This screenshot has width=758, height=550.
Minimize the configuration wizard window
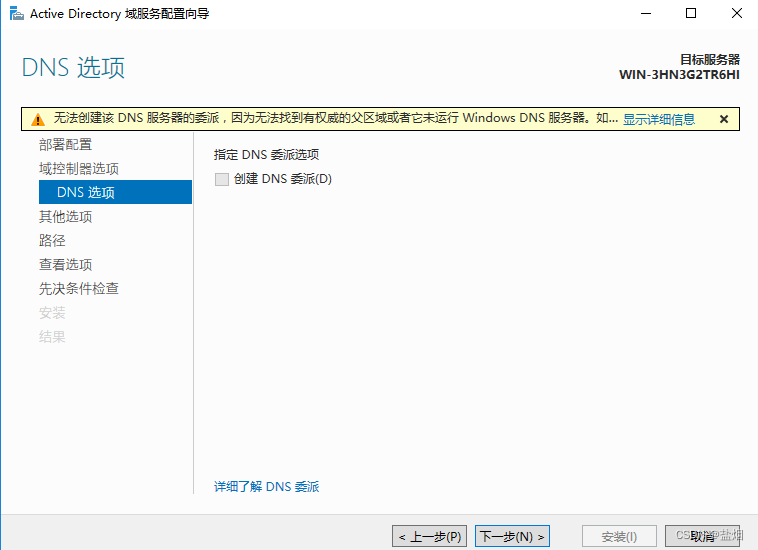coord(646,14)
